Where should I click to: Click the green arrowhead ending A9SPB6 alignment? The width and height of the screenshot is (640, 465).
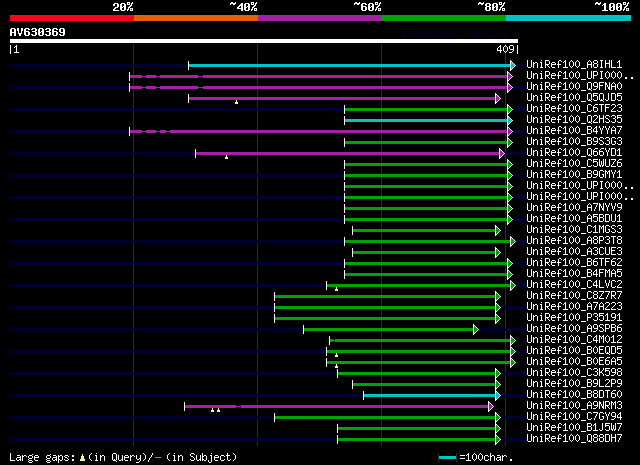[x=476, y=329]
